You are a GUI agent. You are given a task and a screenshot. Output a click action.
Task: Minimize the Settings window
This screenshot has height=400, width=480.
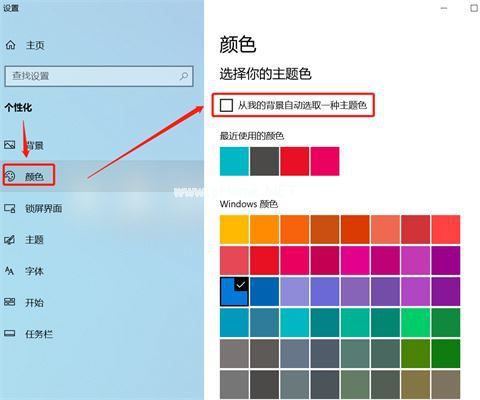click(444, 8)
